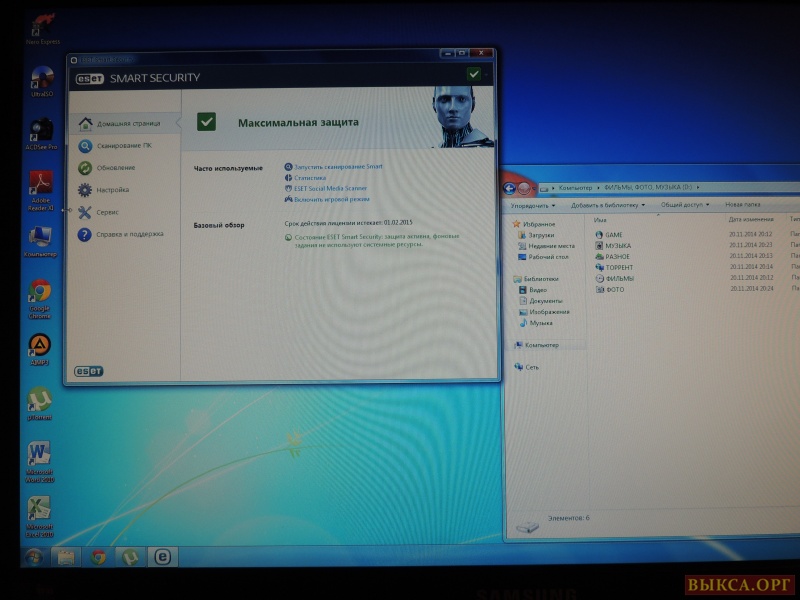Open the Справка и поддержка question-mark icon
This screenshot has width=800, height=600.
[x=86, y=234]
